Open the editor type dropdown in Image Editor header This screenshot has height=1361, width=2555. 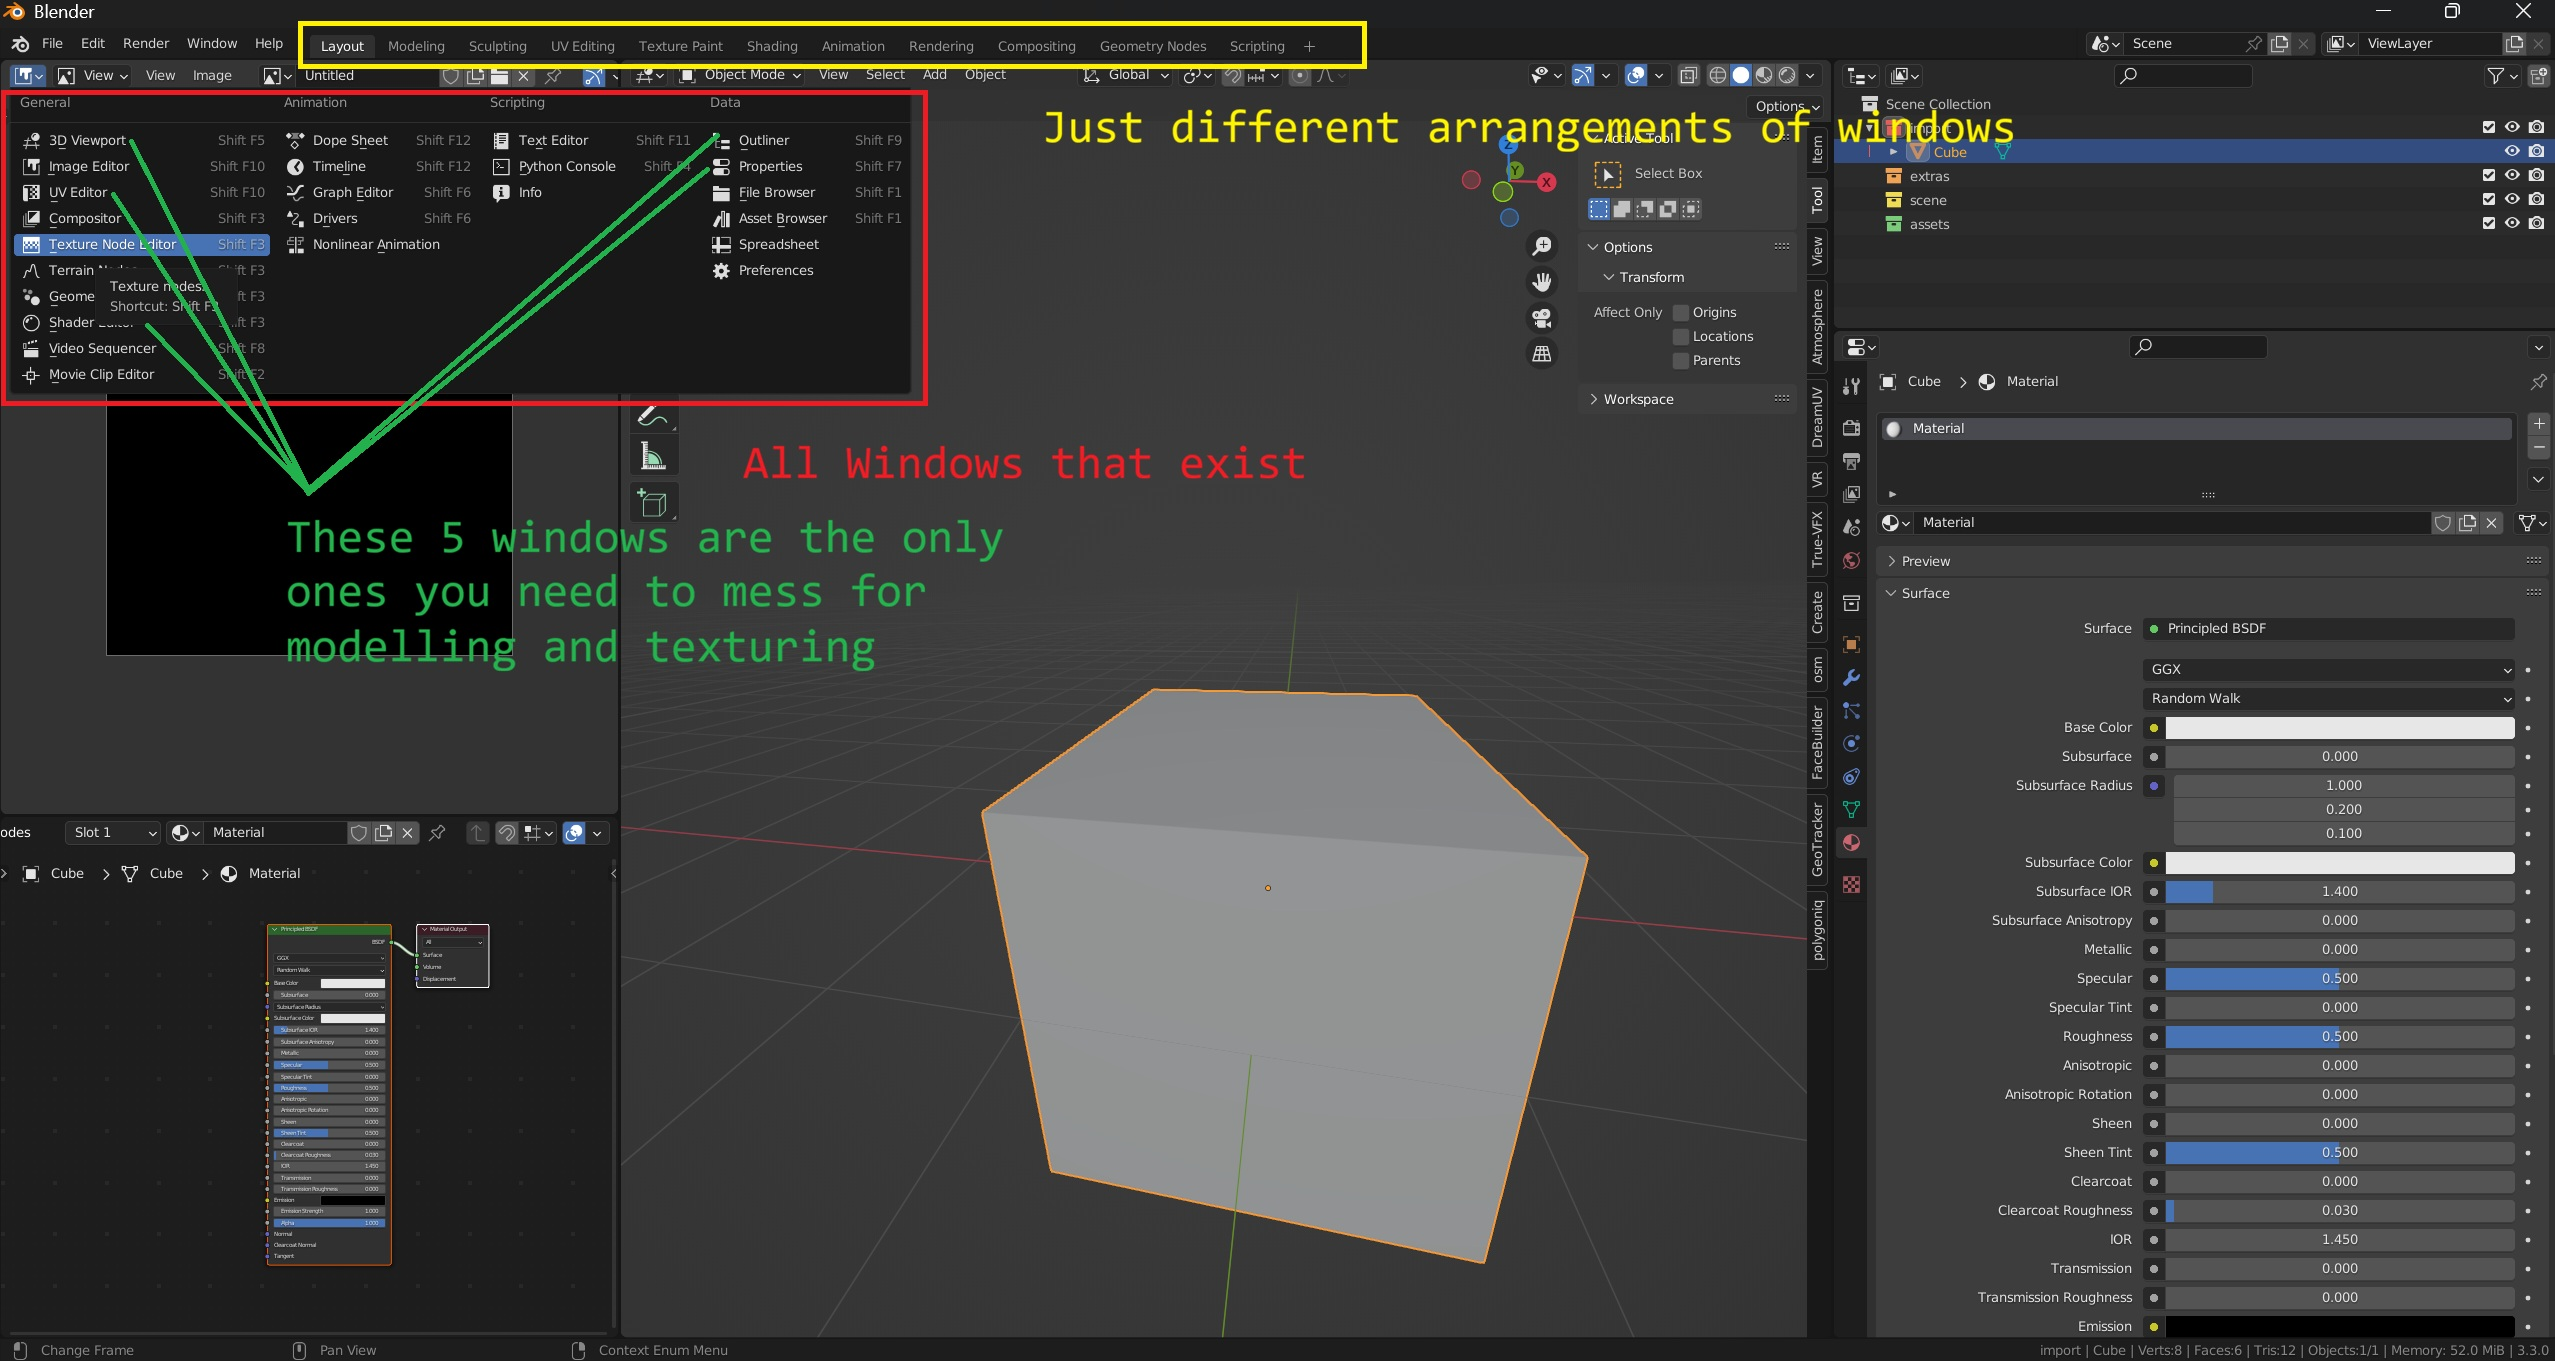28,75
